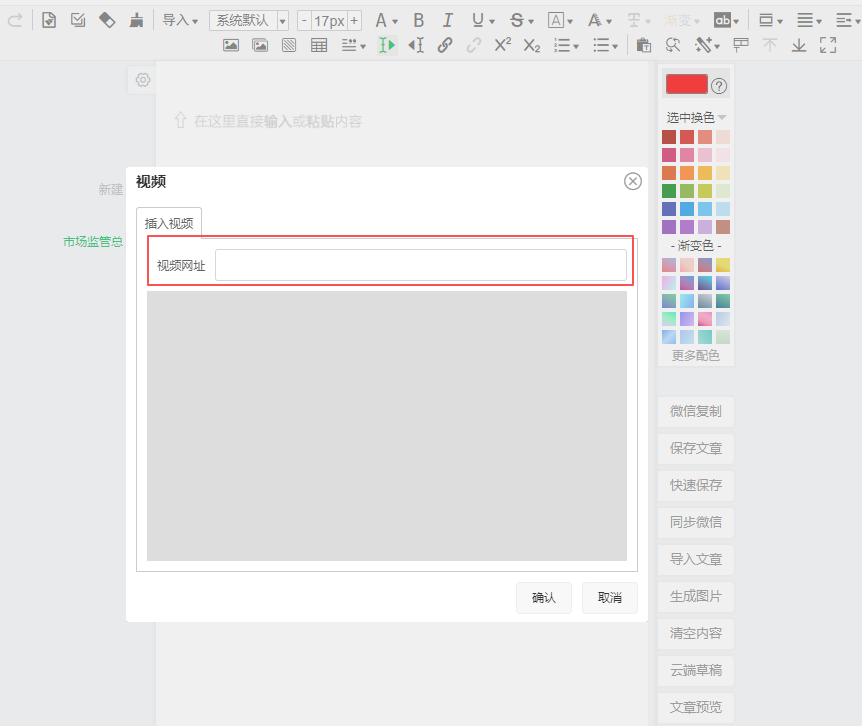
Task: Click the 取消 button
Action: point(609,598)
